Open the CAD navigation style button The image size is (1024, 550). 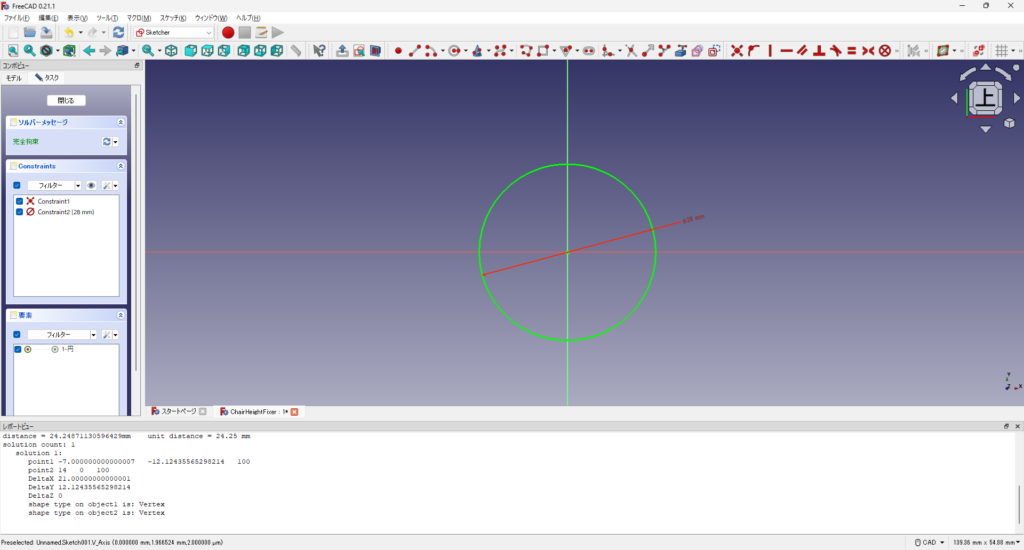tap(929, 542)
